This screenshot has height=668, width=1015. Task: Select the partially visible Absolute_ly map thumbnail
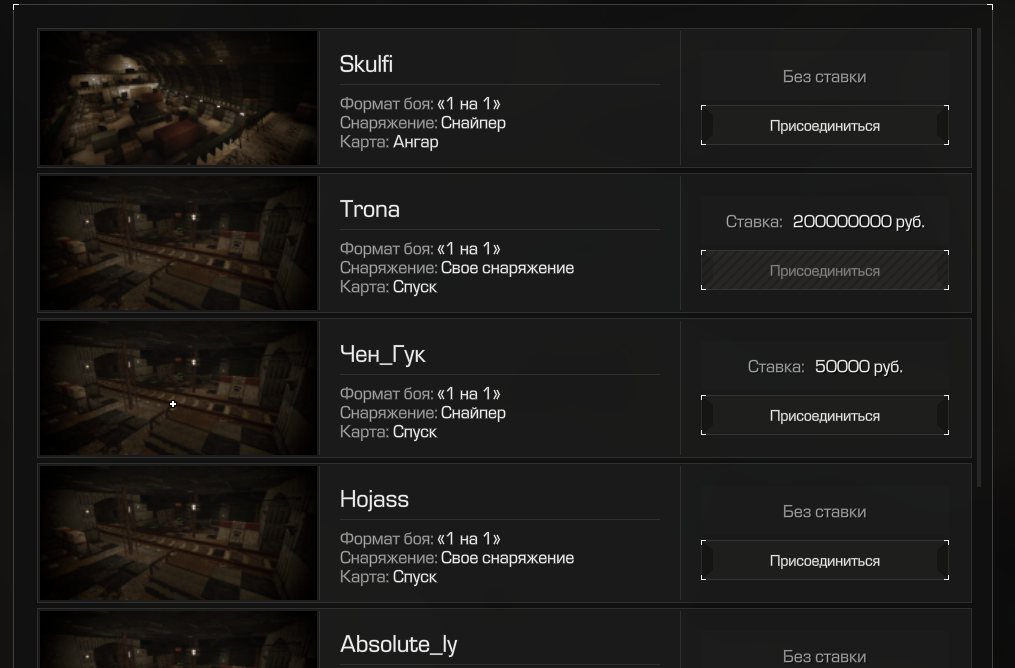(x=178, y=641)
